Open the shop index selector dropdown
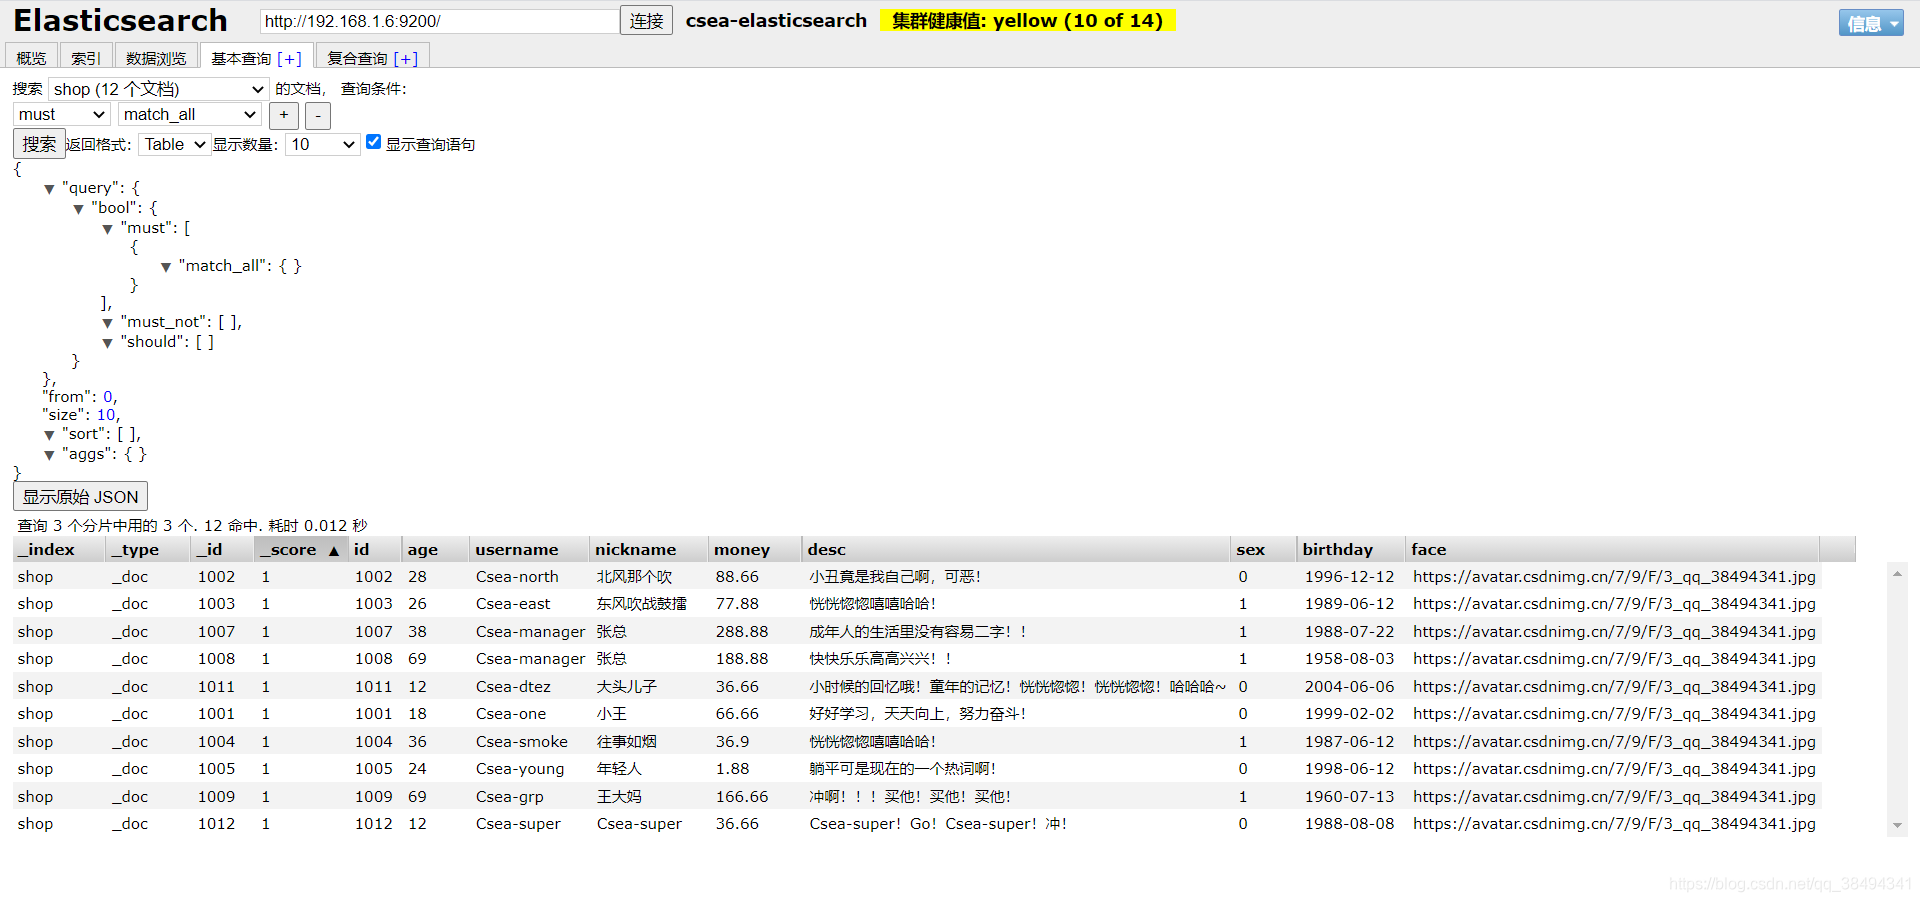Viewport: 1920px width, 902px height. click(159, 89)
